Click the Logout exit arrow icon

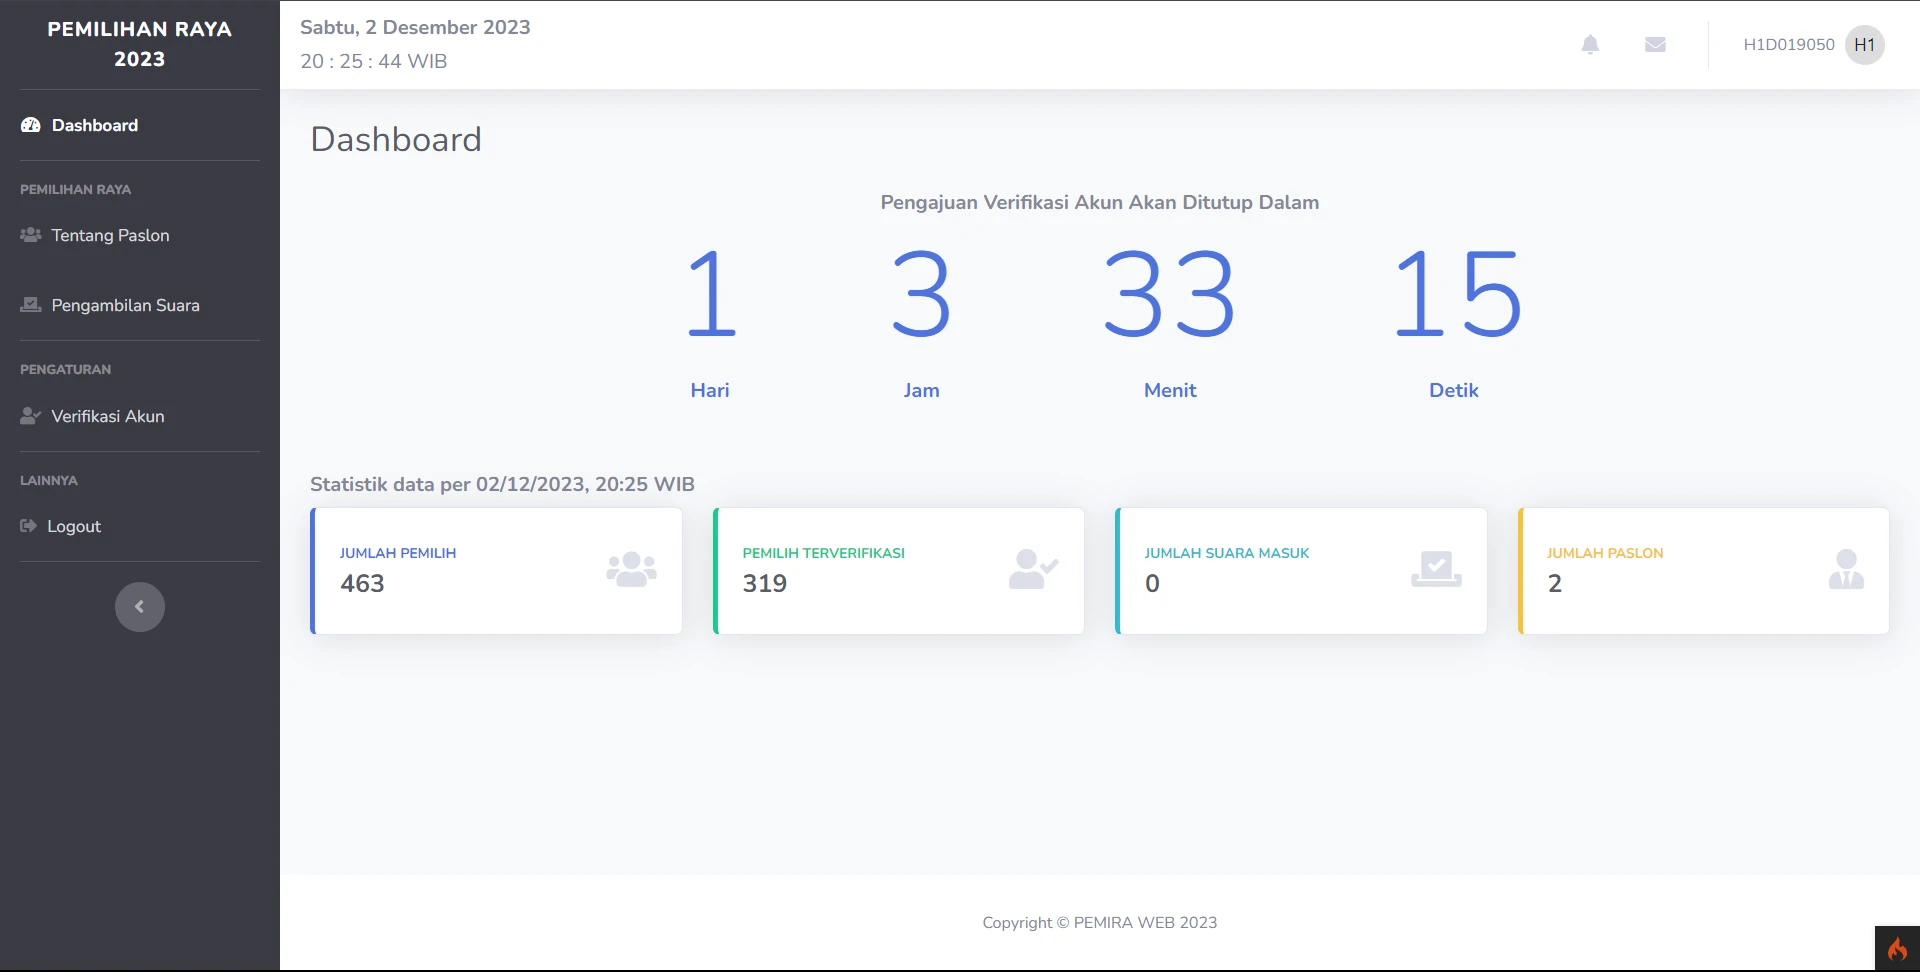[28, 526]
